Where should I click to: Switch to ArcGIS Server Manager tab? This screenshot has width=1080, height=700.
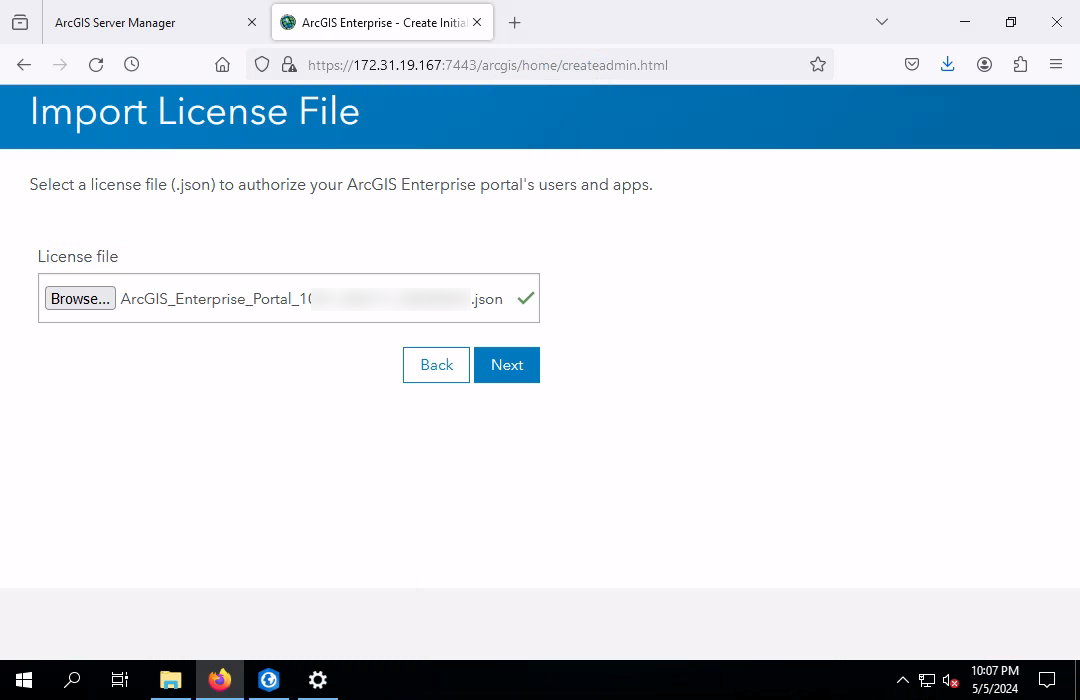(144, 23)
